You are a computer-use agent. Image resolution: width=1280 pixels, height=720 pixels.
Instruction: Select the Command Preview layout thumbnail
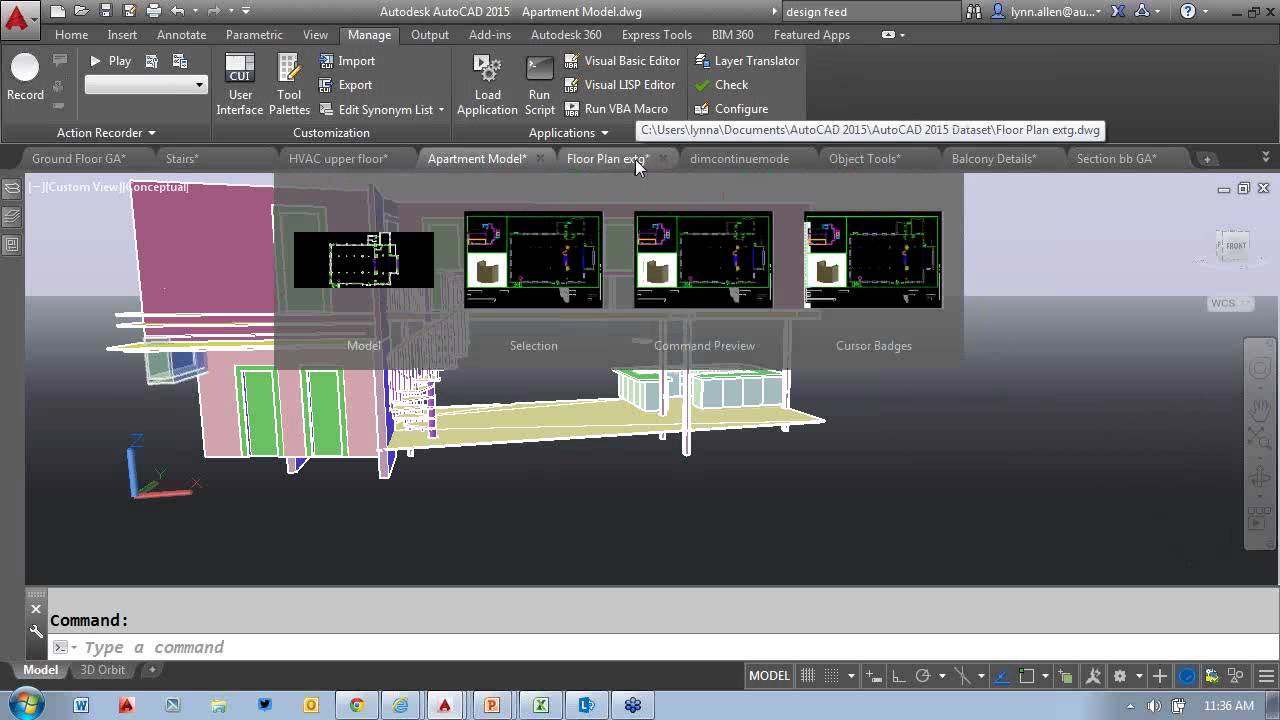(x=703, y=260)
